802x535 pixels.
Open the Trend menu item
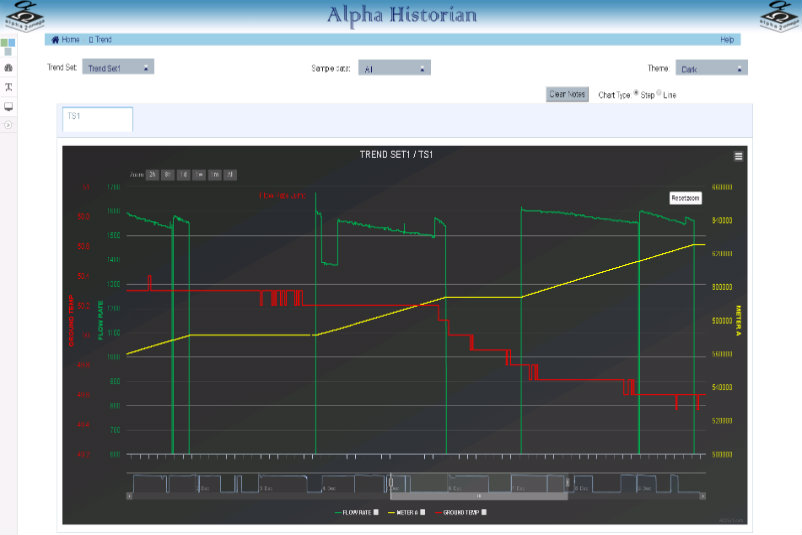click(x=100, y=40)
